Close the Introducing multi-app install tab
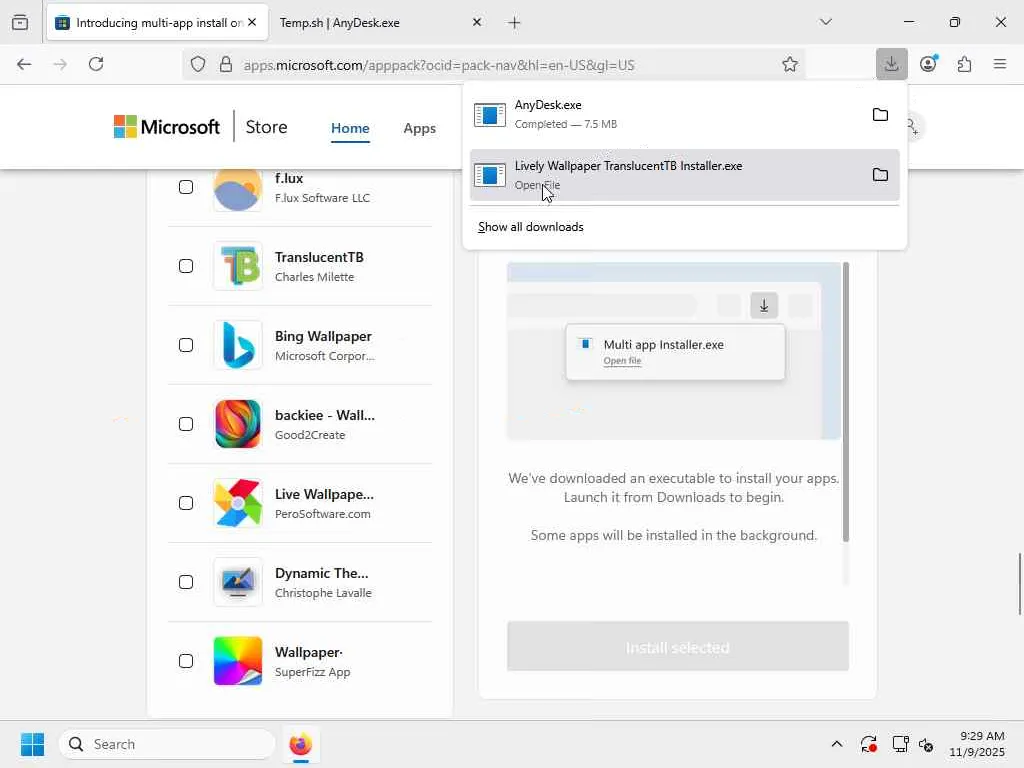 coord(252,22)
